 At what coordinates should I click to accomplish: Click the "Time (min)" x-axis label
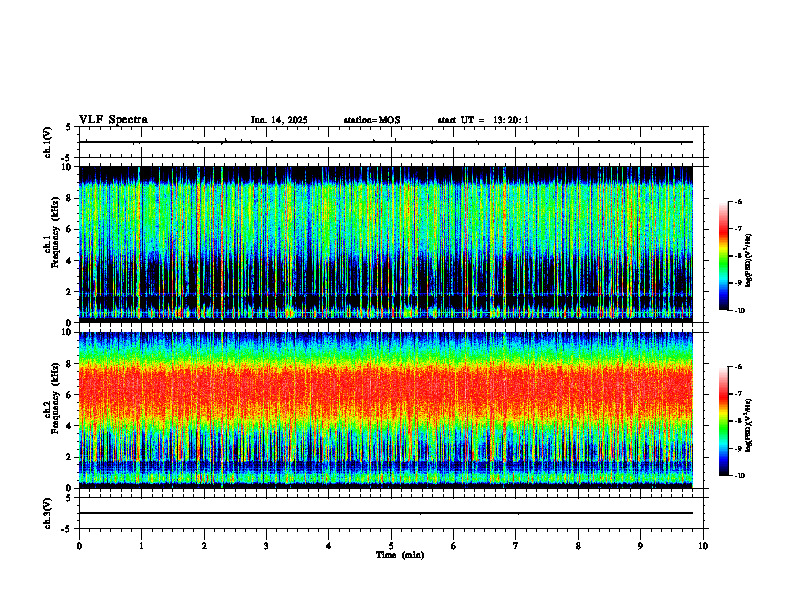point(400,555)
